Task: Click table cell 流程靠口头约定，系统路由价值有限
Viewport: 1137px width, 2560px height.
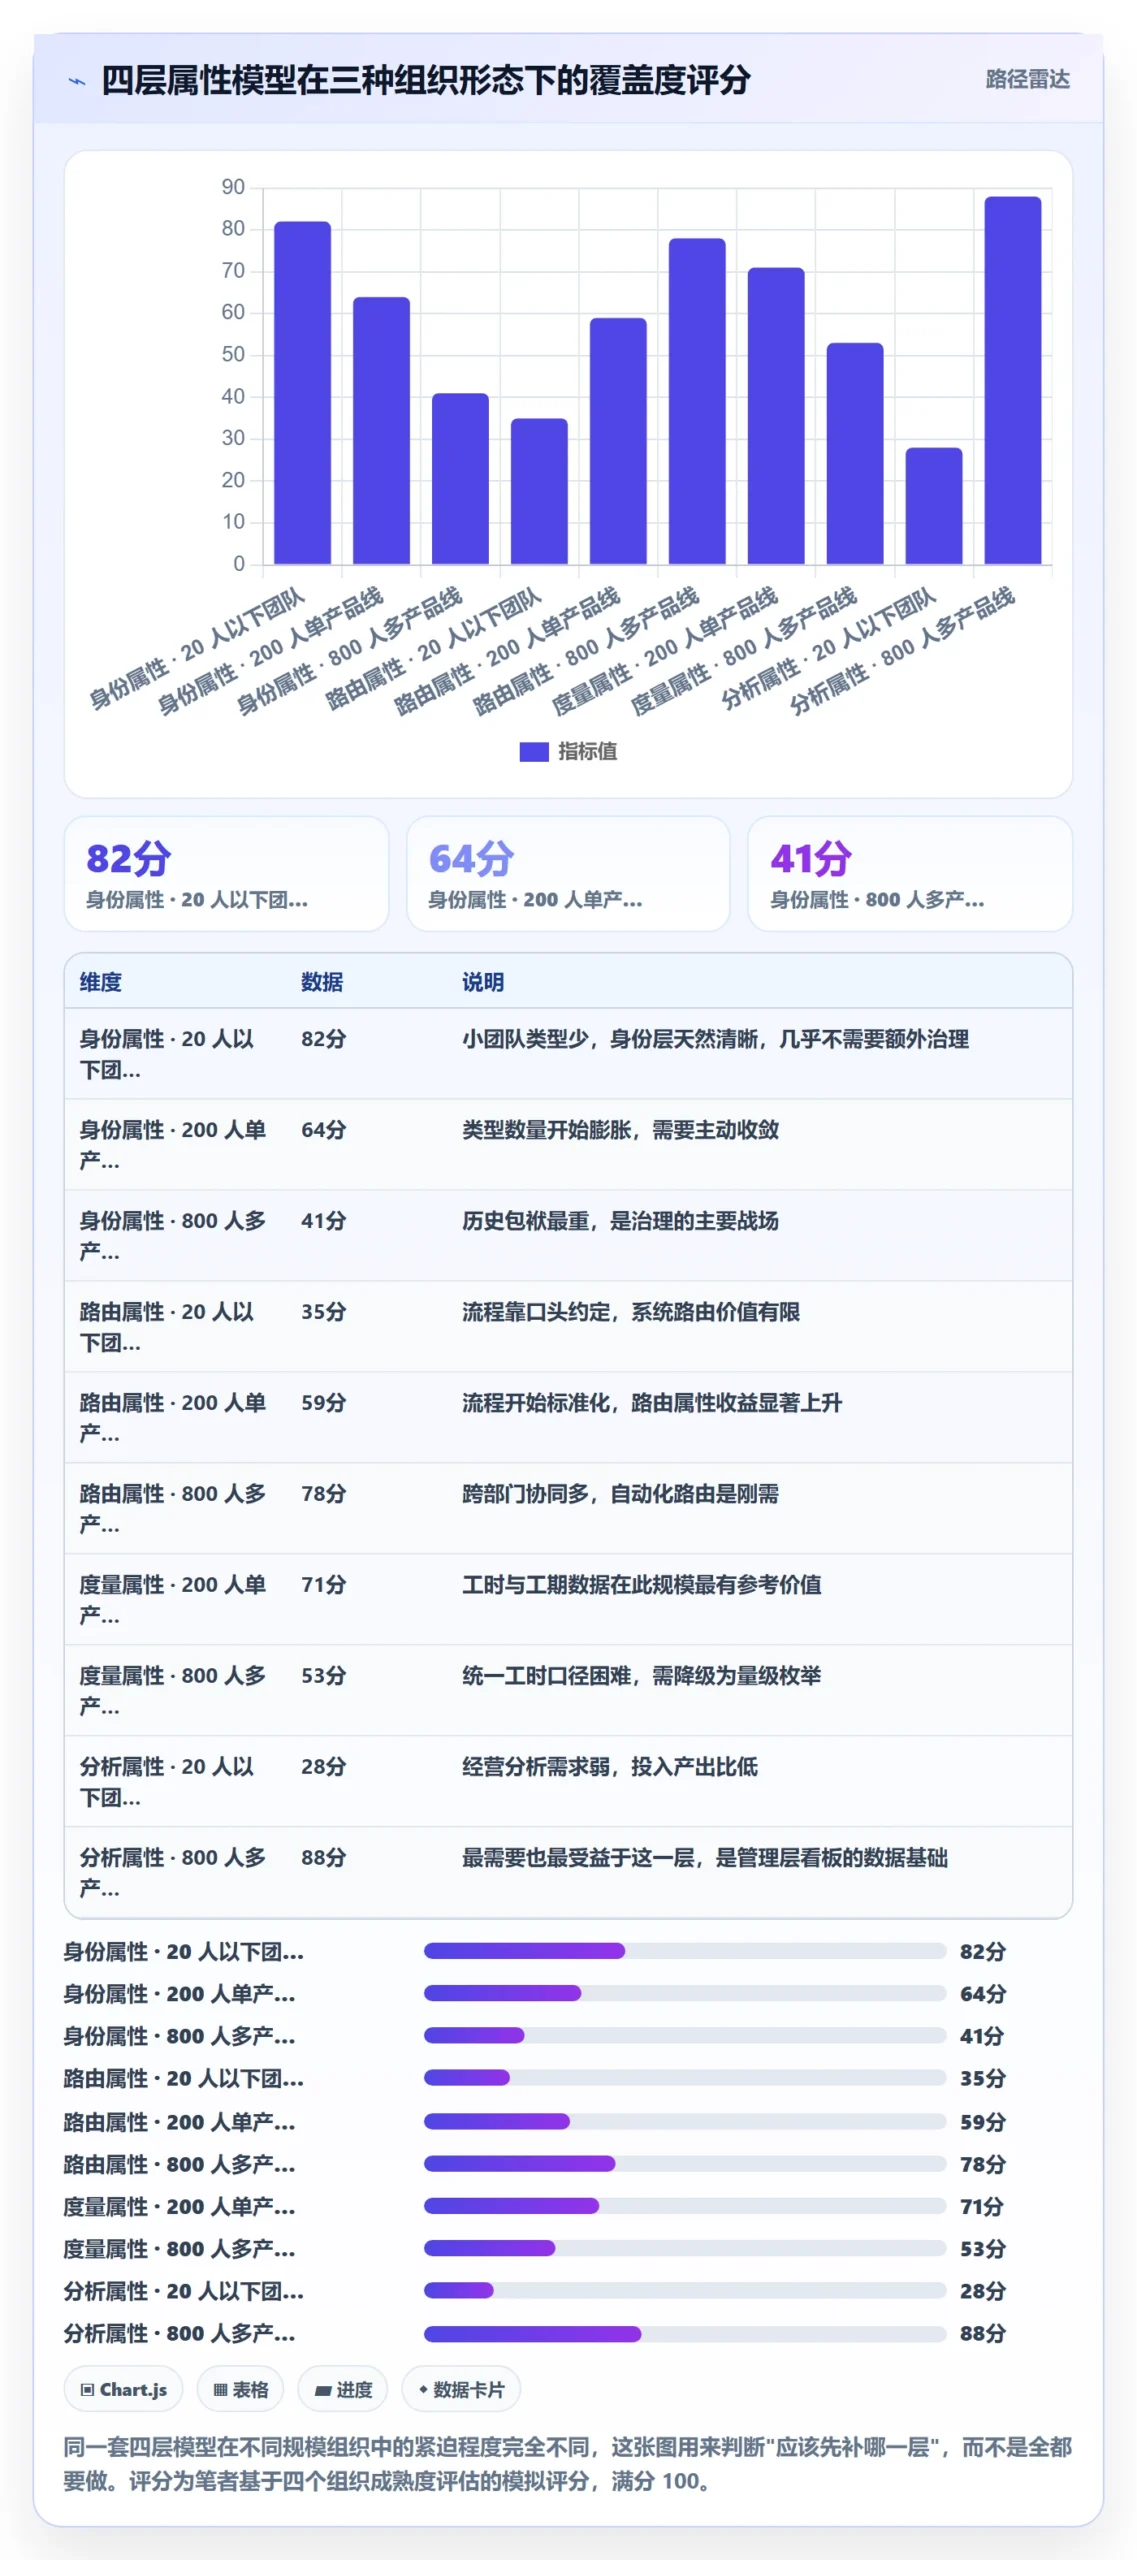Action: tap(631, 1312)
